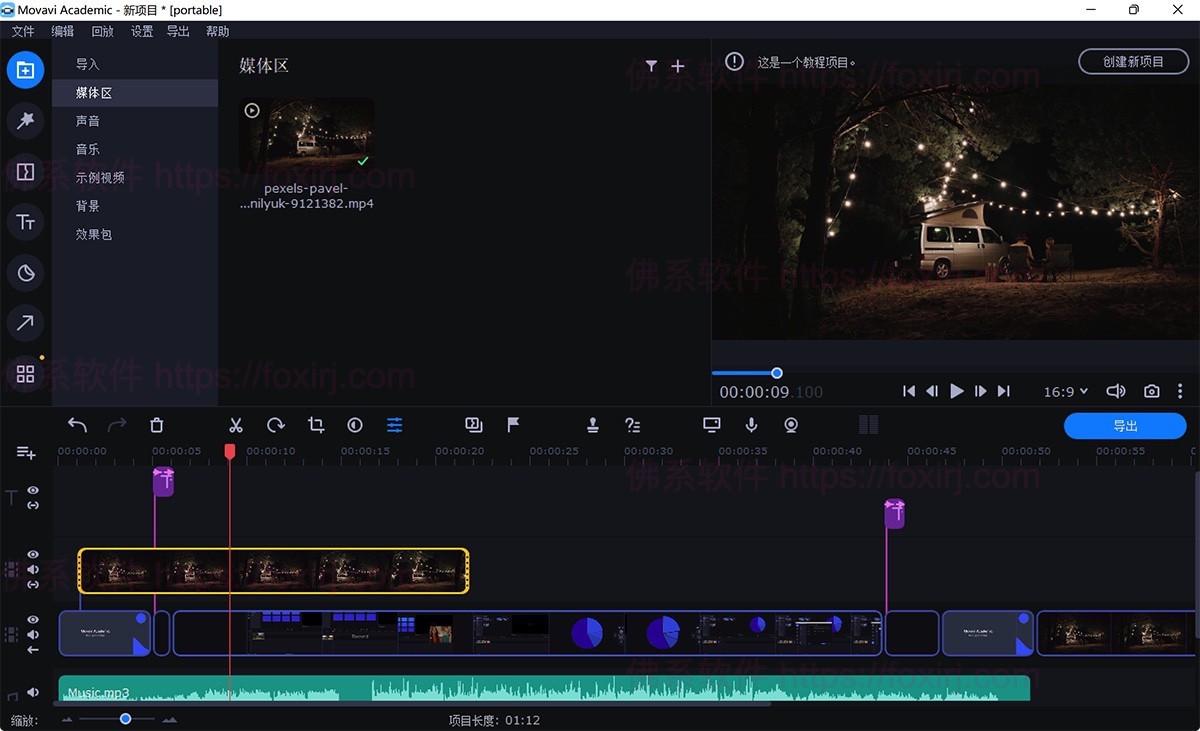The height and width of the screenshot is (731, 1200).
Task: Click the rotate clip icon
Action: [276, 425]
